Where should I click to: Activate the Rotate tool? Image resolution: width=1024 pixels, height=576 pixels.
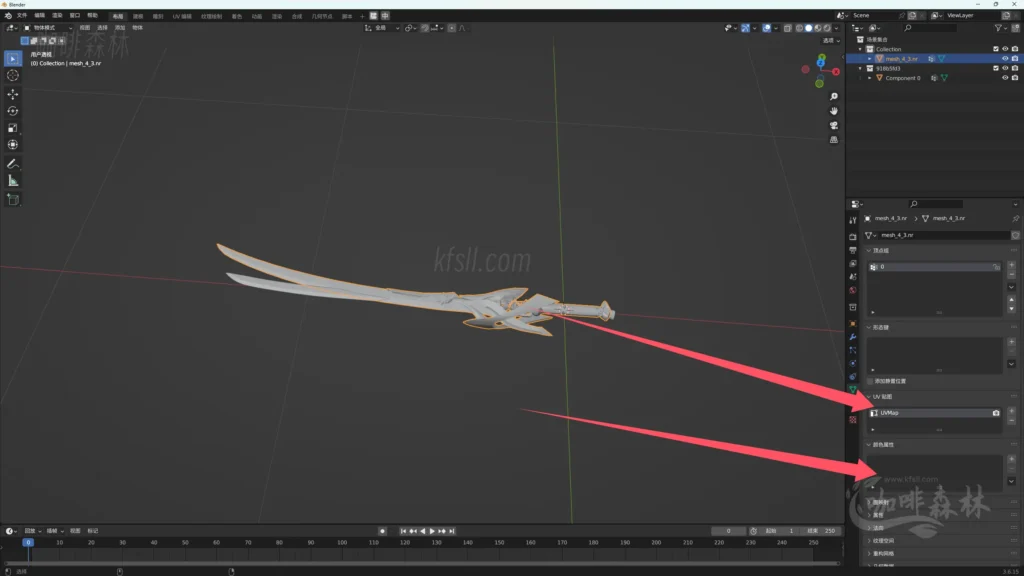[13, 111]
